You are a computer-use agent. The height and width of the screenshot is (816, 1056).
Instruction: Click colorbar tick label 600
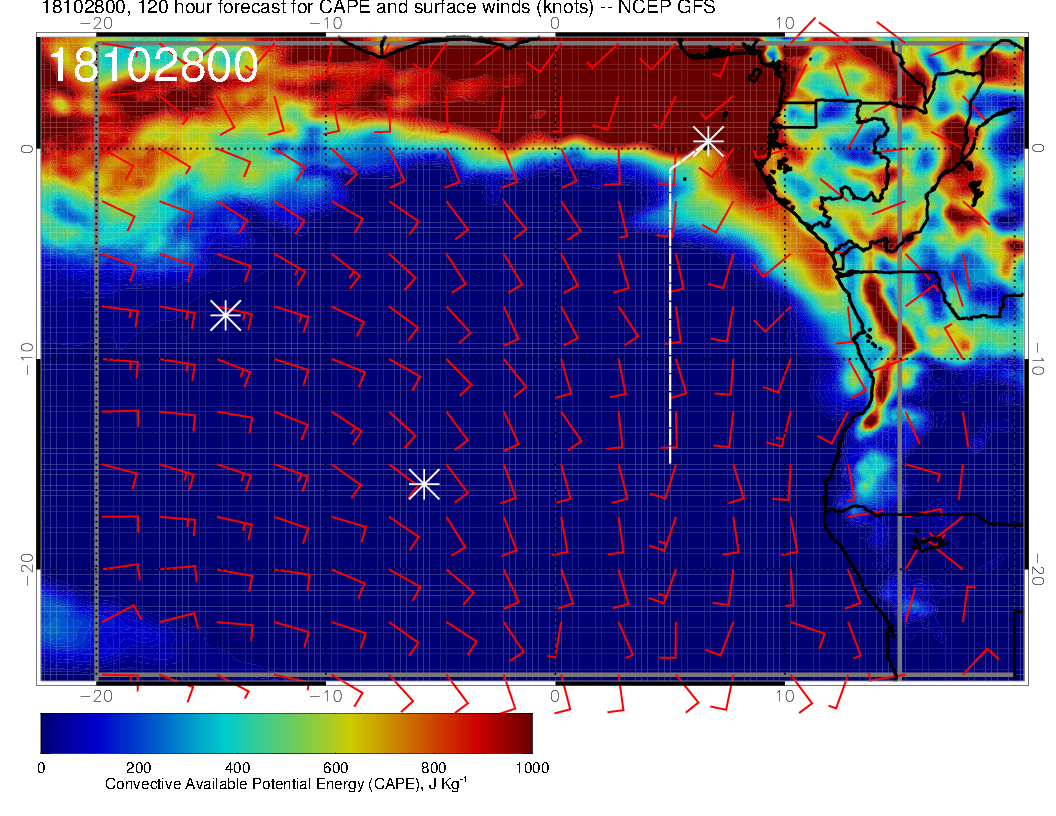tap(335, 768)
